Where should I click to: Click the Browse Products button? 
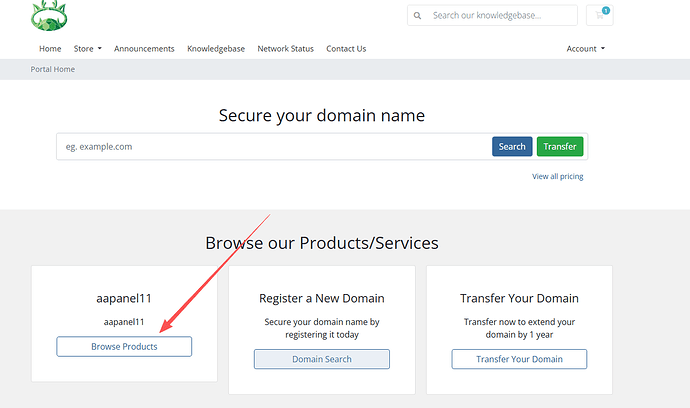click(124, 346)
